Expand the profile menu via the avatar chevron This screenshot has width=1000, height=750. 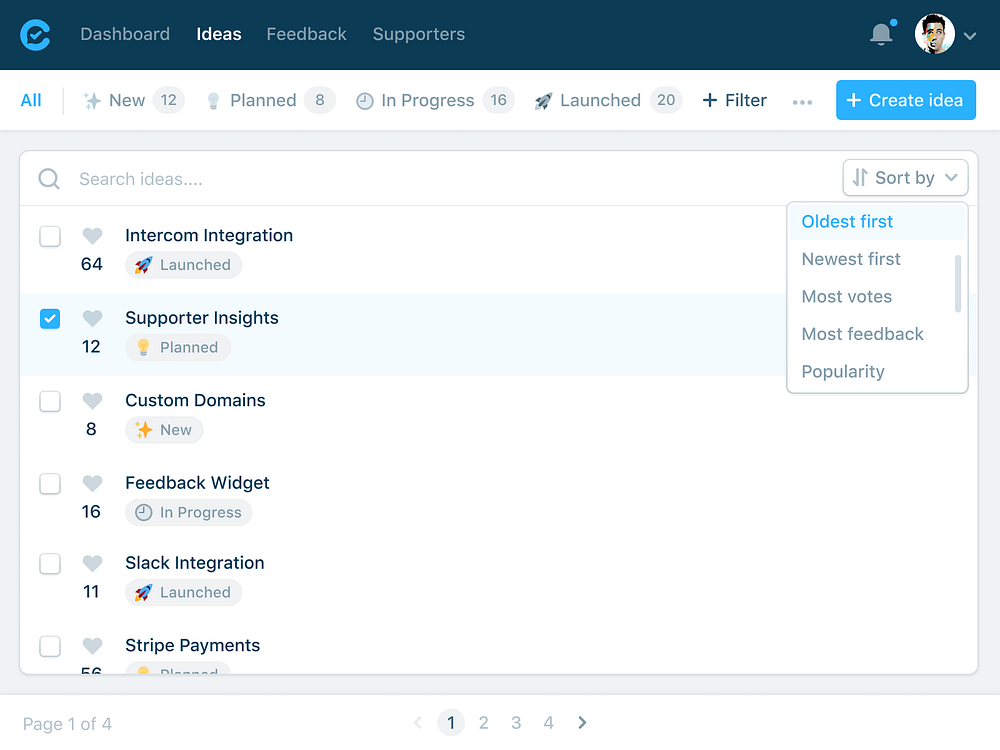point(968,35)
